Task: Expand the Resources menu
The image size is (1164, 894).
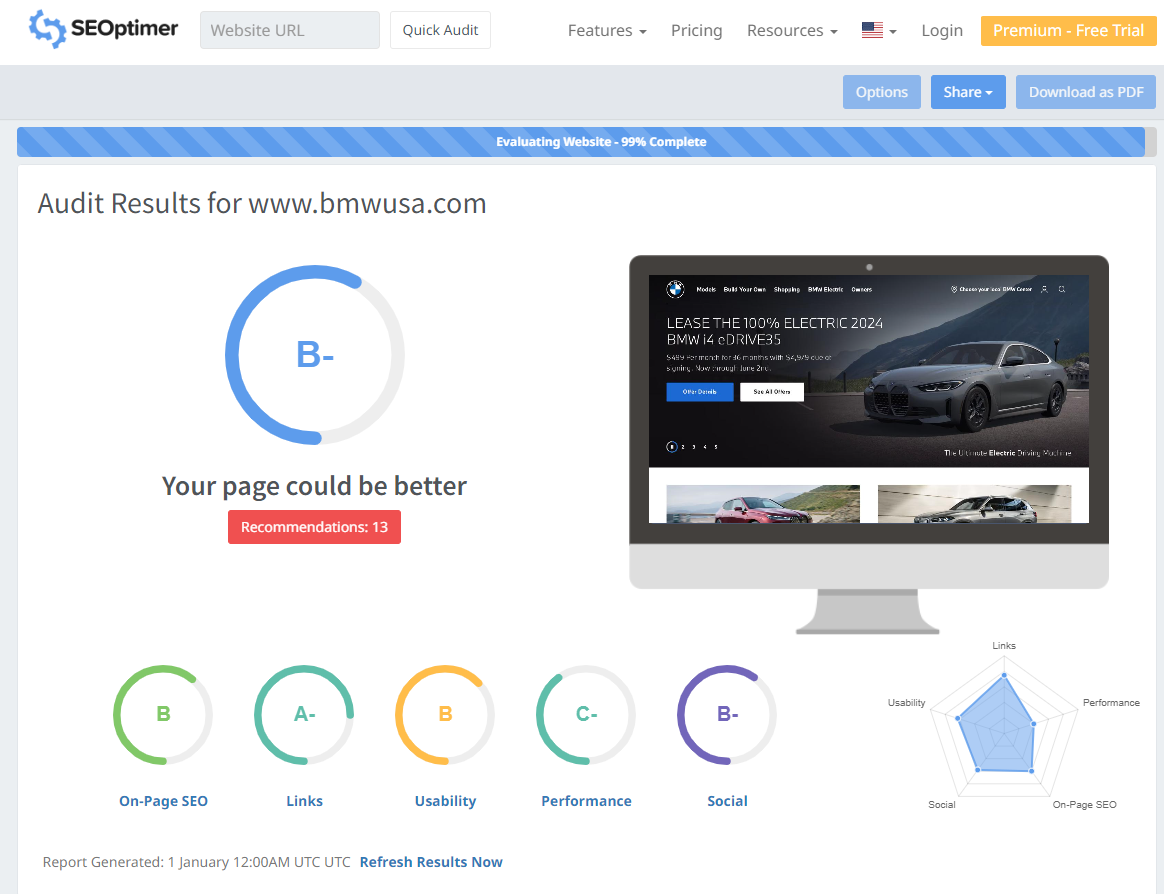Action: (792, 30)
